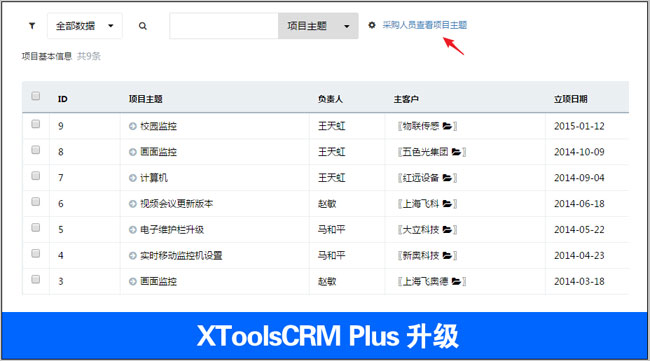650x361 pixels.
Task: Open folder icon next to 物联传感
Action: click(x=447, y=126)
